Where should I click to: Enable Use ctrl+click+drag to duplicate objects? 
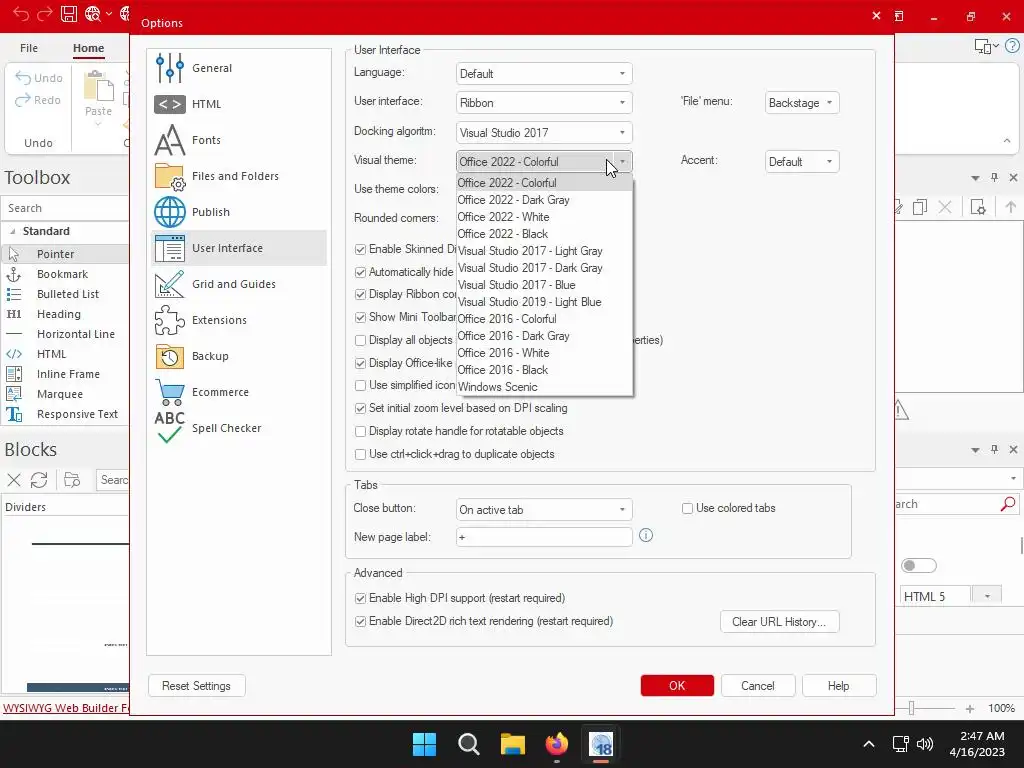[x=360, y=454]
